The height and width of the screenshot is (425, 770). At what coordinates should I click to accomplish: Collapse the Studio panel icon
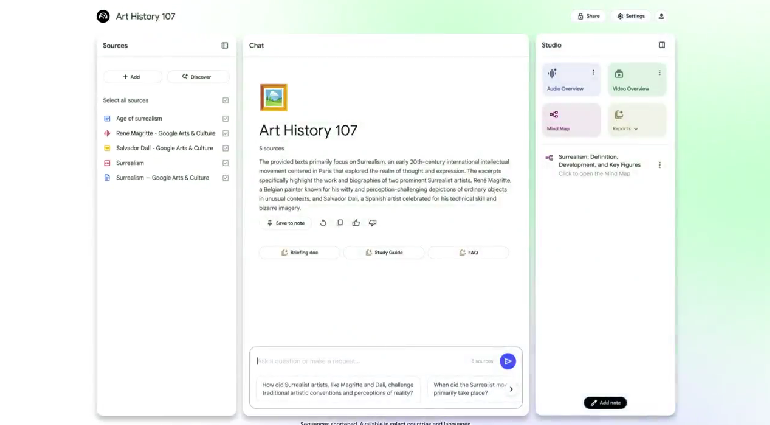[661, 45]
